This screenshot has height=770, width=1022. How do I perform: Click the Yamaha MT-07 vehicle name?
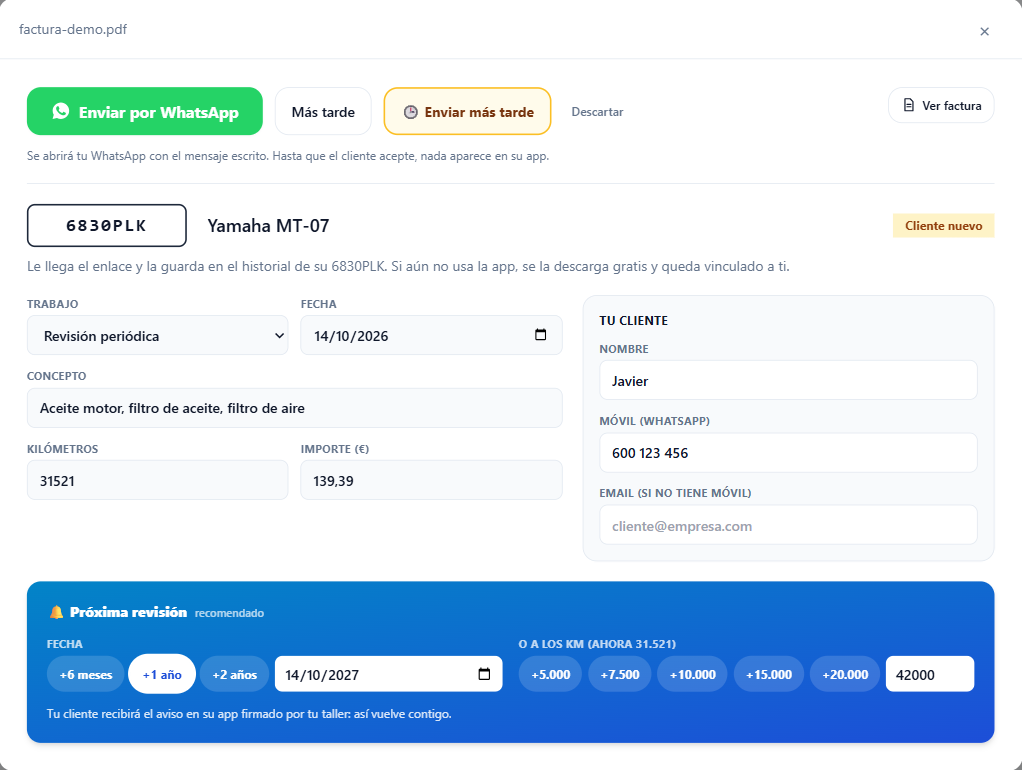tap(269, 226)
